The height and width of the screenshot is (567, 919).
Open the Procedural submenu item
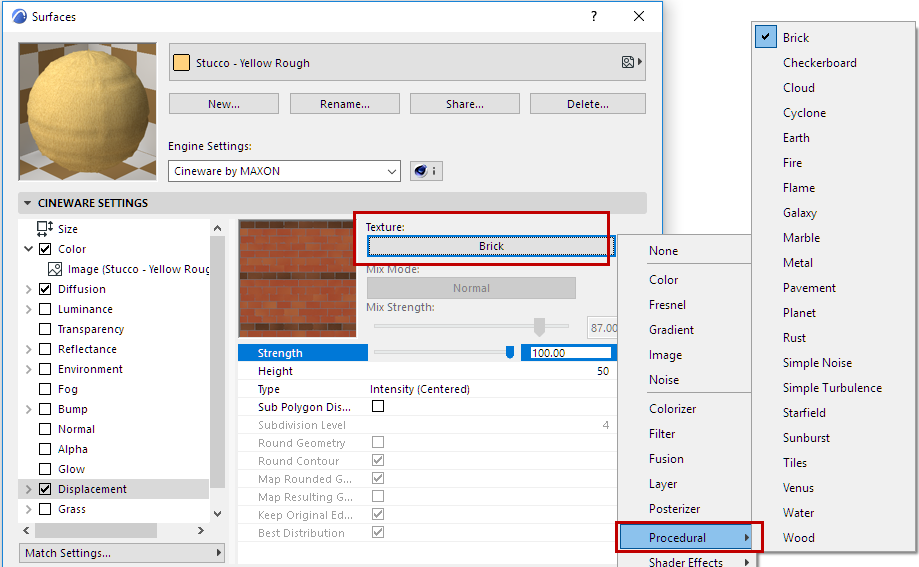click(x=686, y=537)
